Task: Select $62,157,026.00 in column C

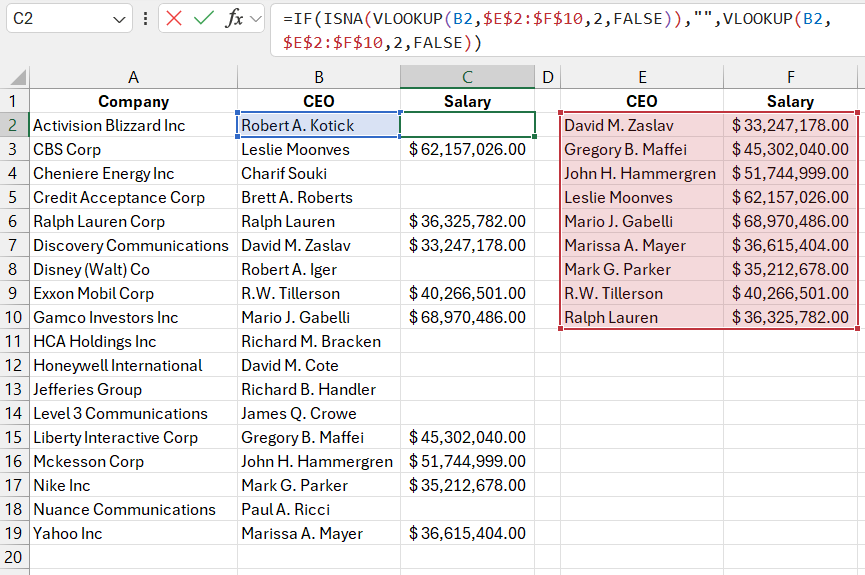Action: pyautogui.click(x=467, y=149)
